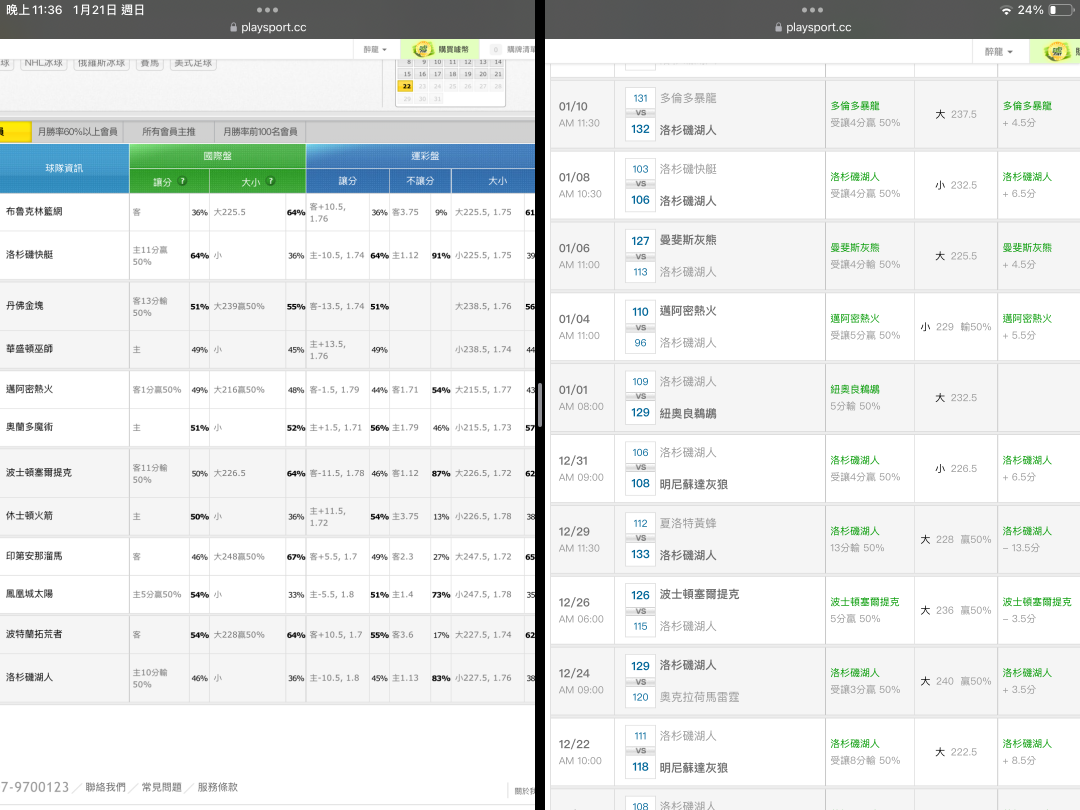The image size is (1080, 810).
Task: Click the help icon next to 讓分 in 國際盤
Action: tap(183, 181)
